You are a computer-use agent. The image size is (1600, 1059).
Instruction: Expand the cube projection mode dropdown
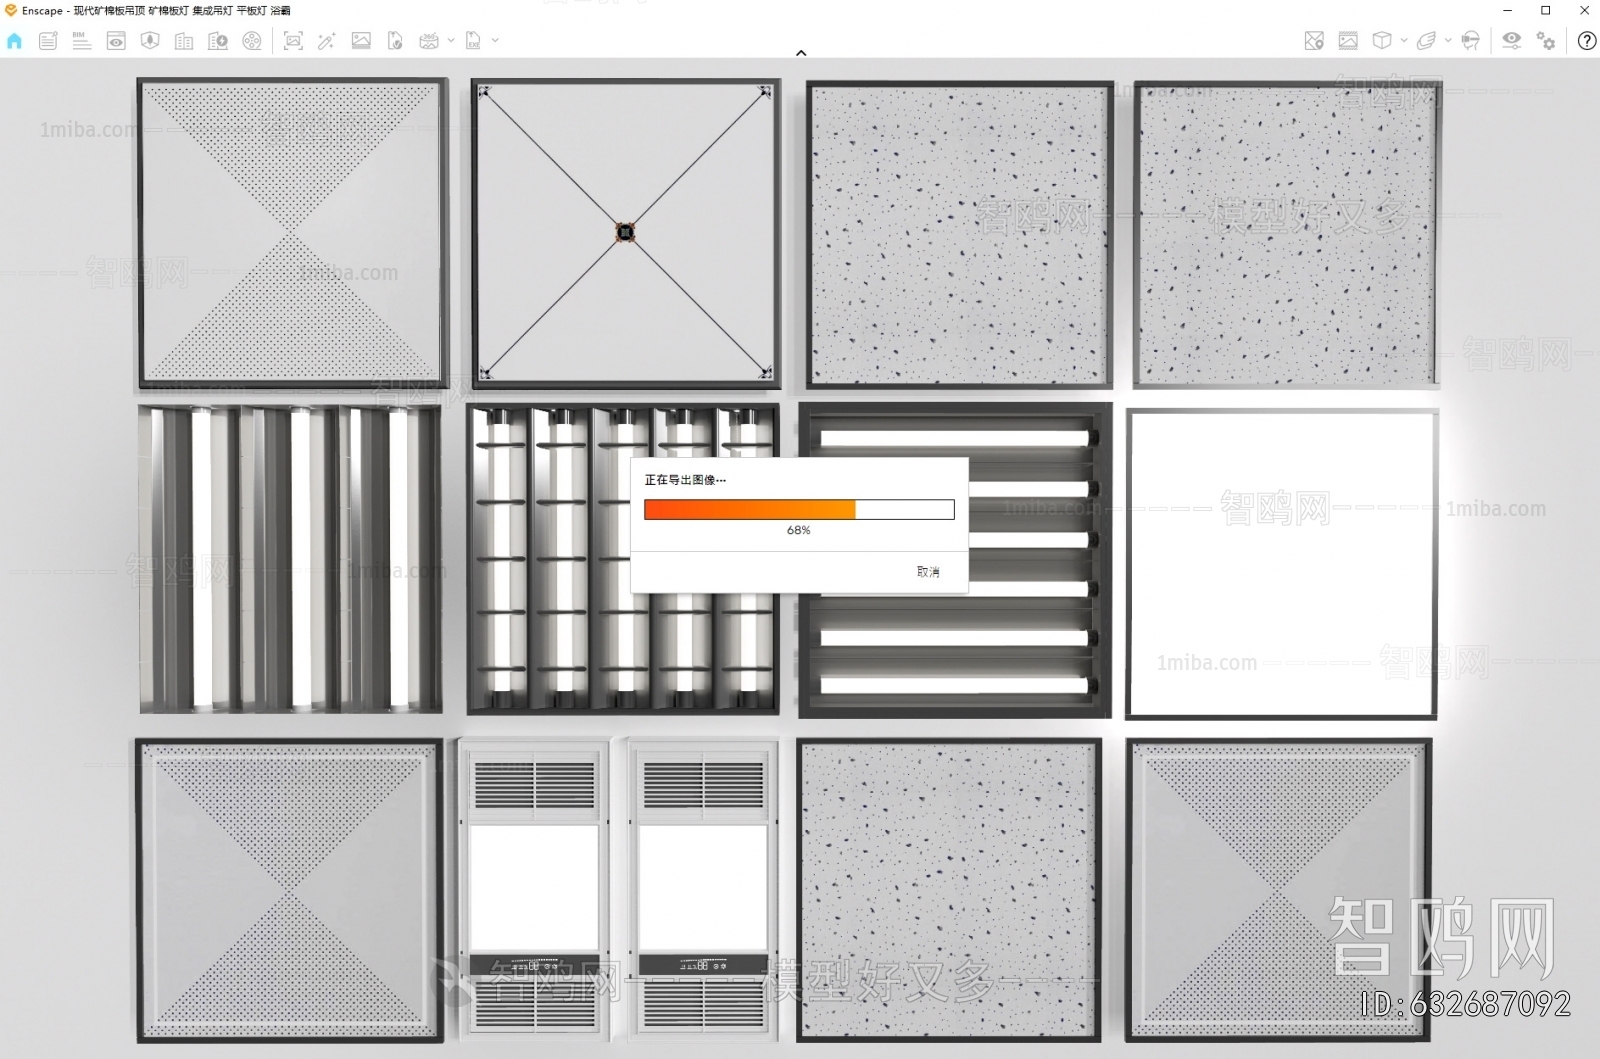(x=1404, y=41)
